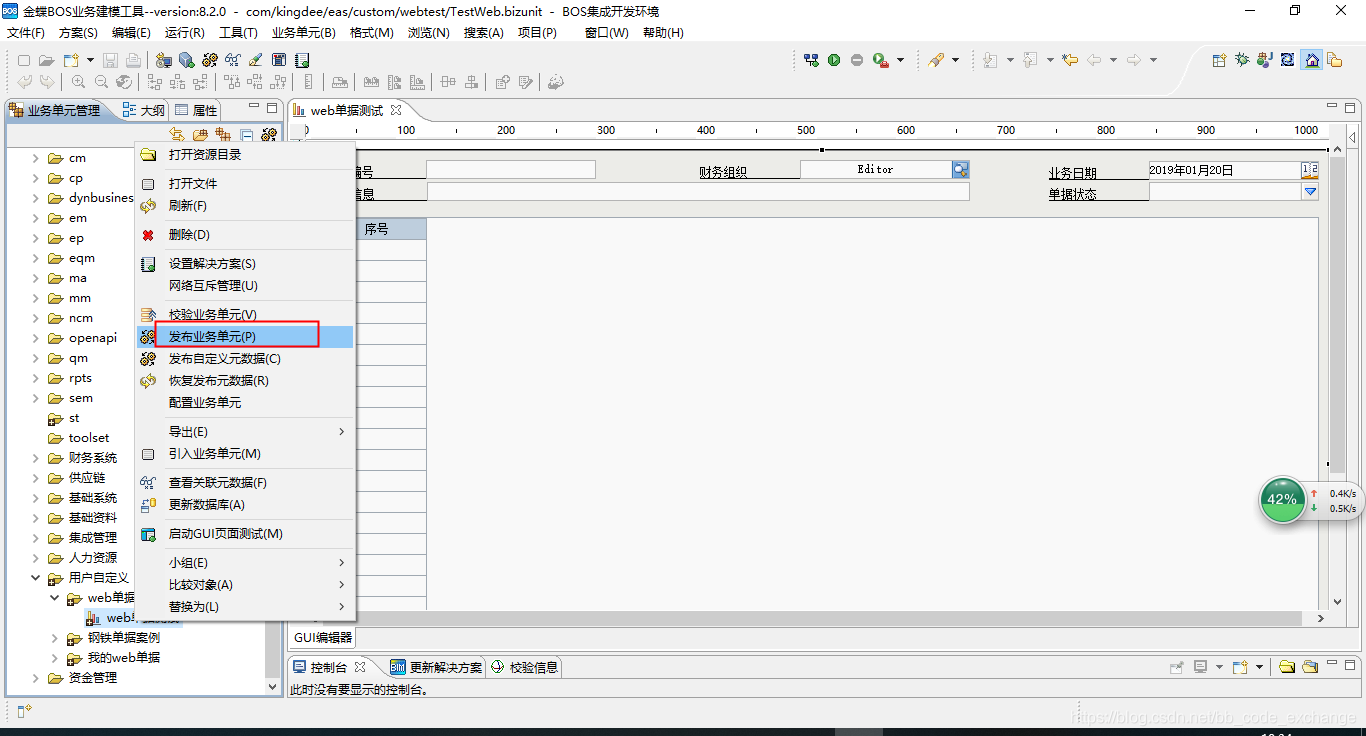Switch to the 大纲 tab
Image resolution: width=1366 pixels, height=736 pixels.
click(143, 111)
